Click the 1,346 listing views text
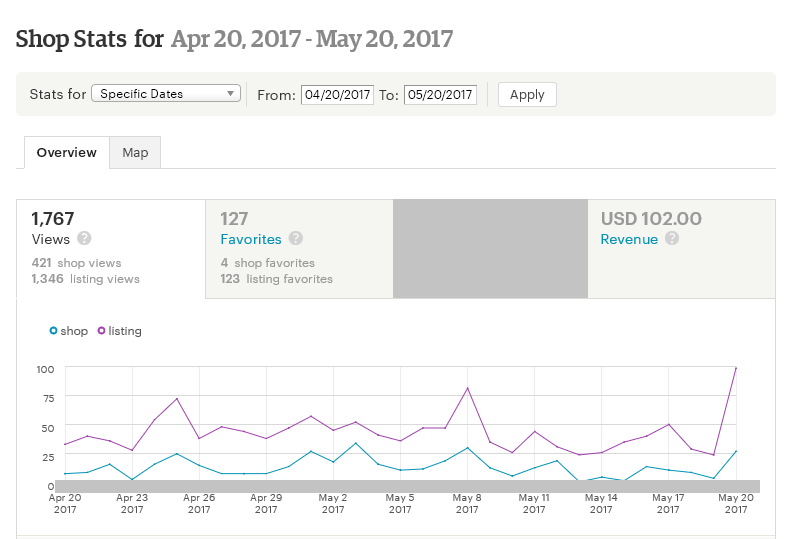Image resolution: width=793 pixels, height=539 pixels. tap(85, 279)
